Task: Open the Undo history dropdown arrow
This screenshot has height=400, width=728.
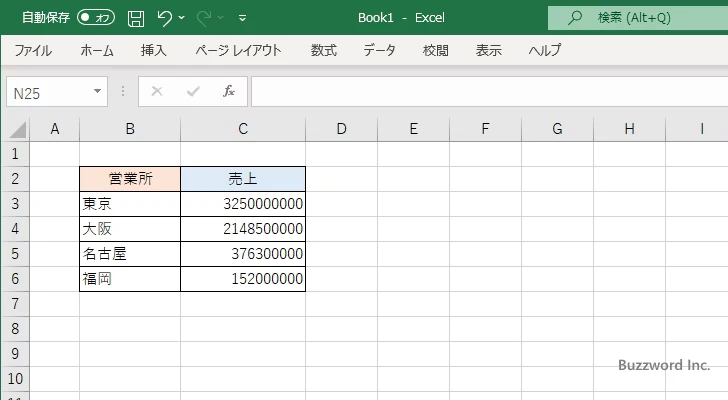Action: [x=182, y=18]
